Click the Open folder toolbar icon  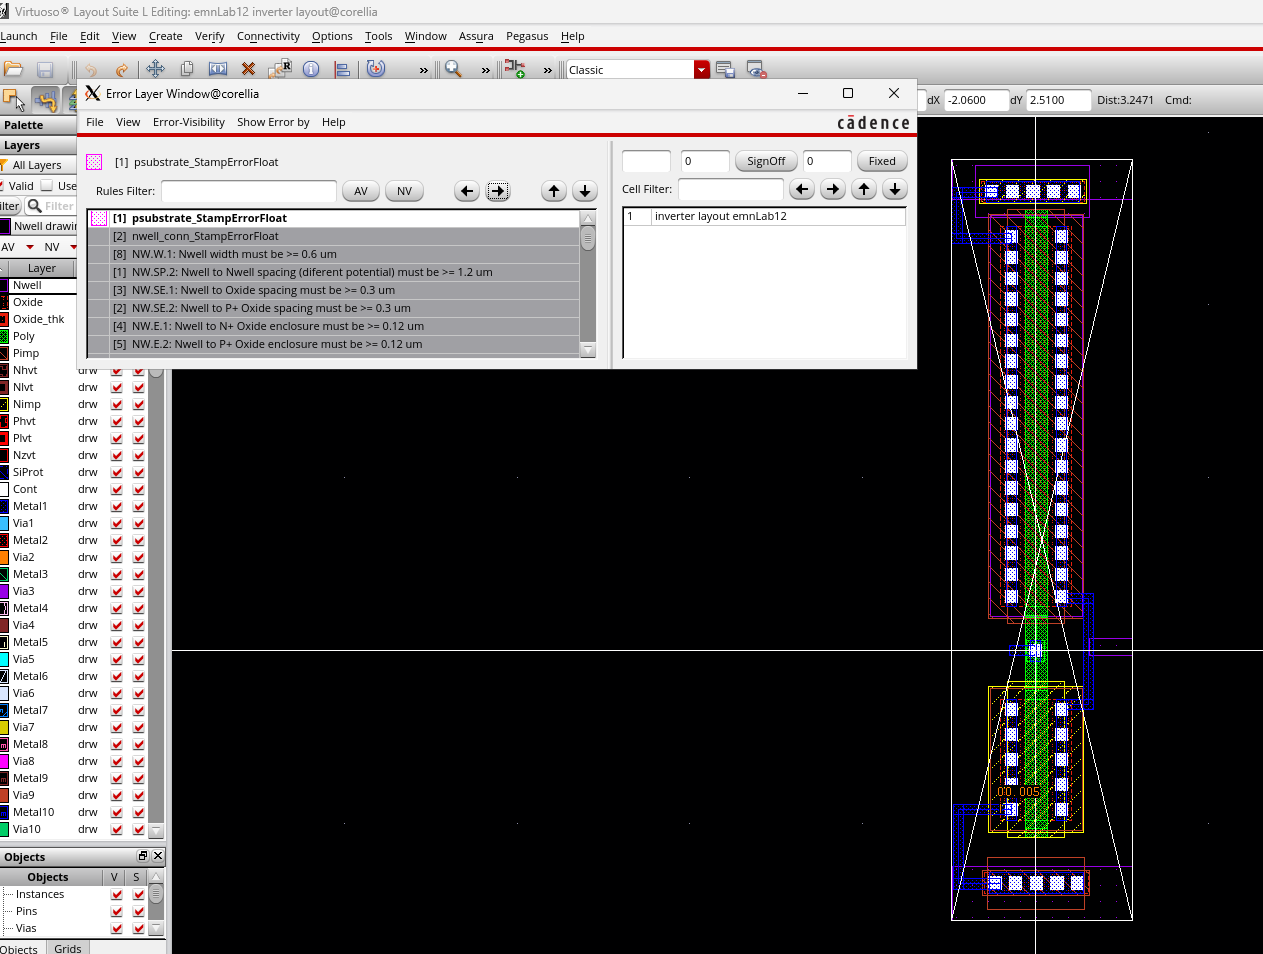(x=13, y=69)
